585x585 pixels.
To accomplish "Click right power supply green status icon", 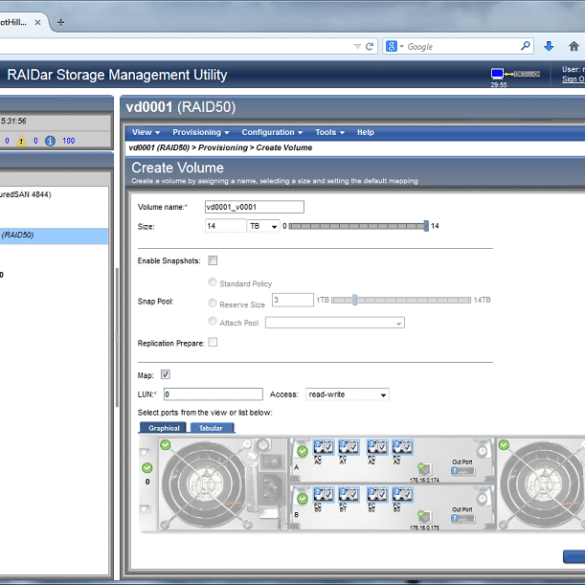I will coord(504,444).
